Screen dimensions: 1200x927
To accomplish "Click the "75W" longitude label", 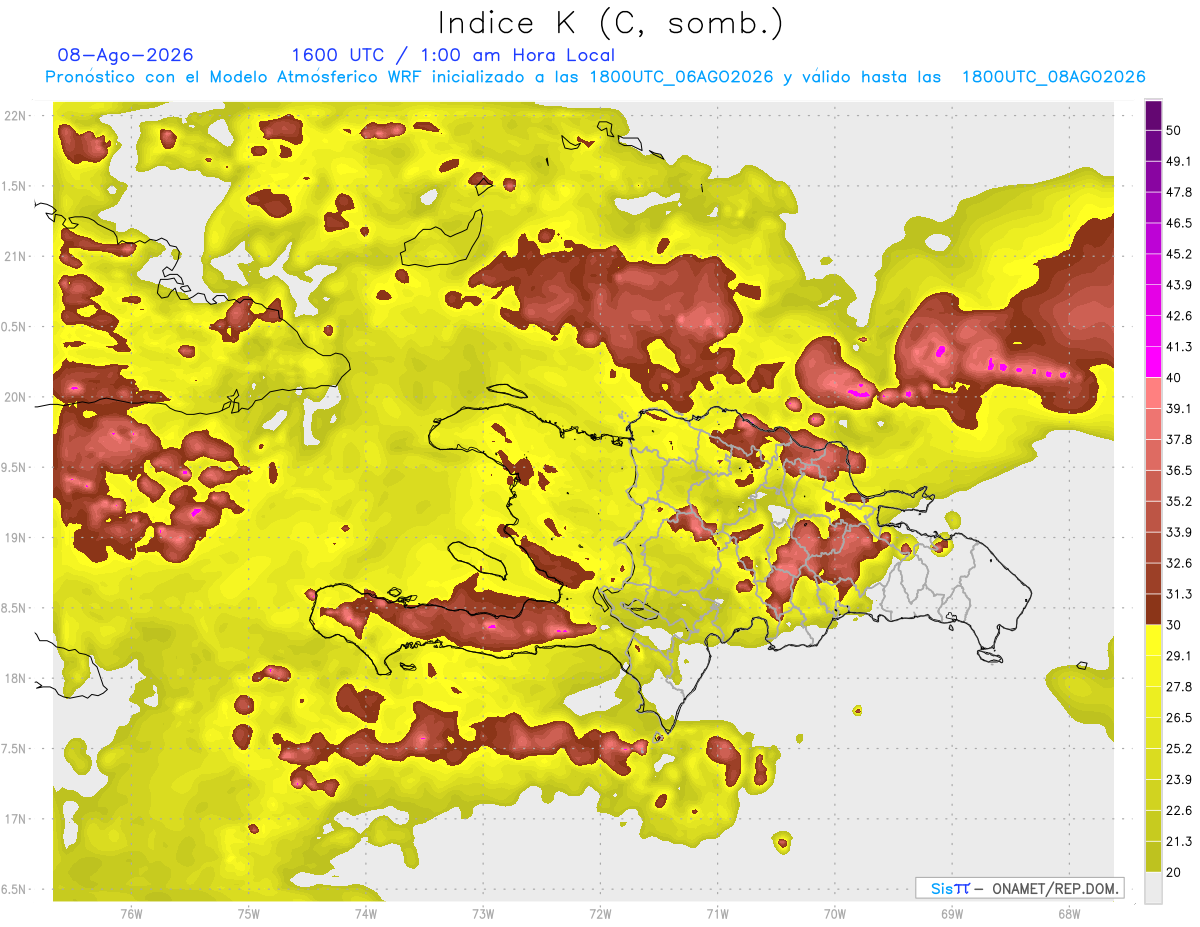I will coord(248,913).
